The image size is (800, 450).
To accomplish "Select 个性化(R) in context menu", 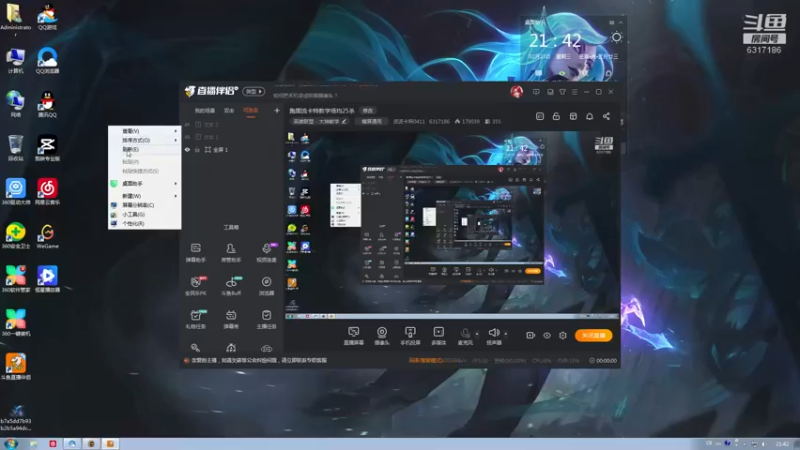I will 144,223.
